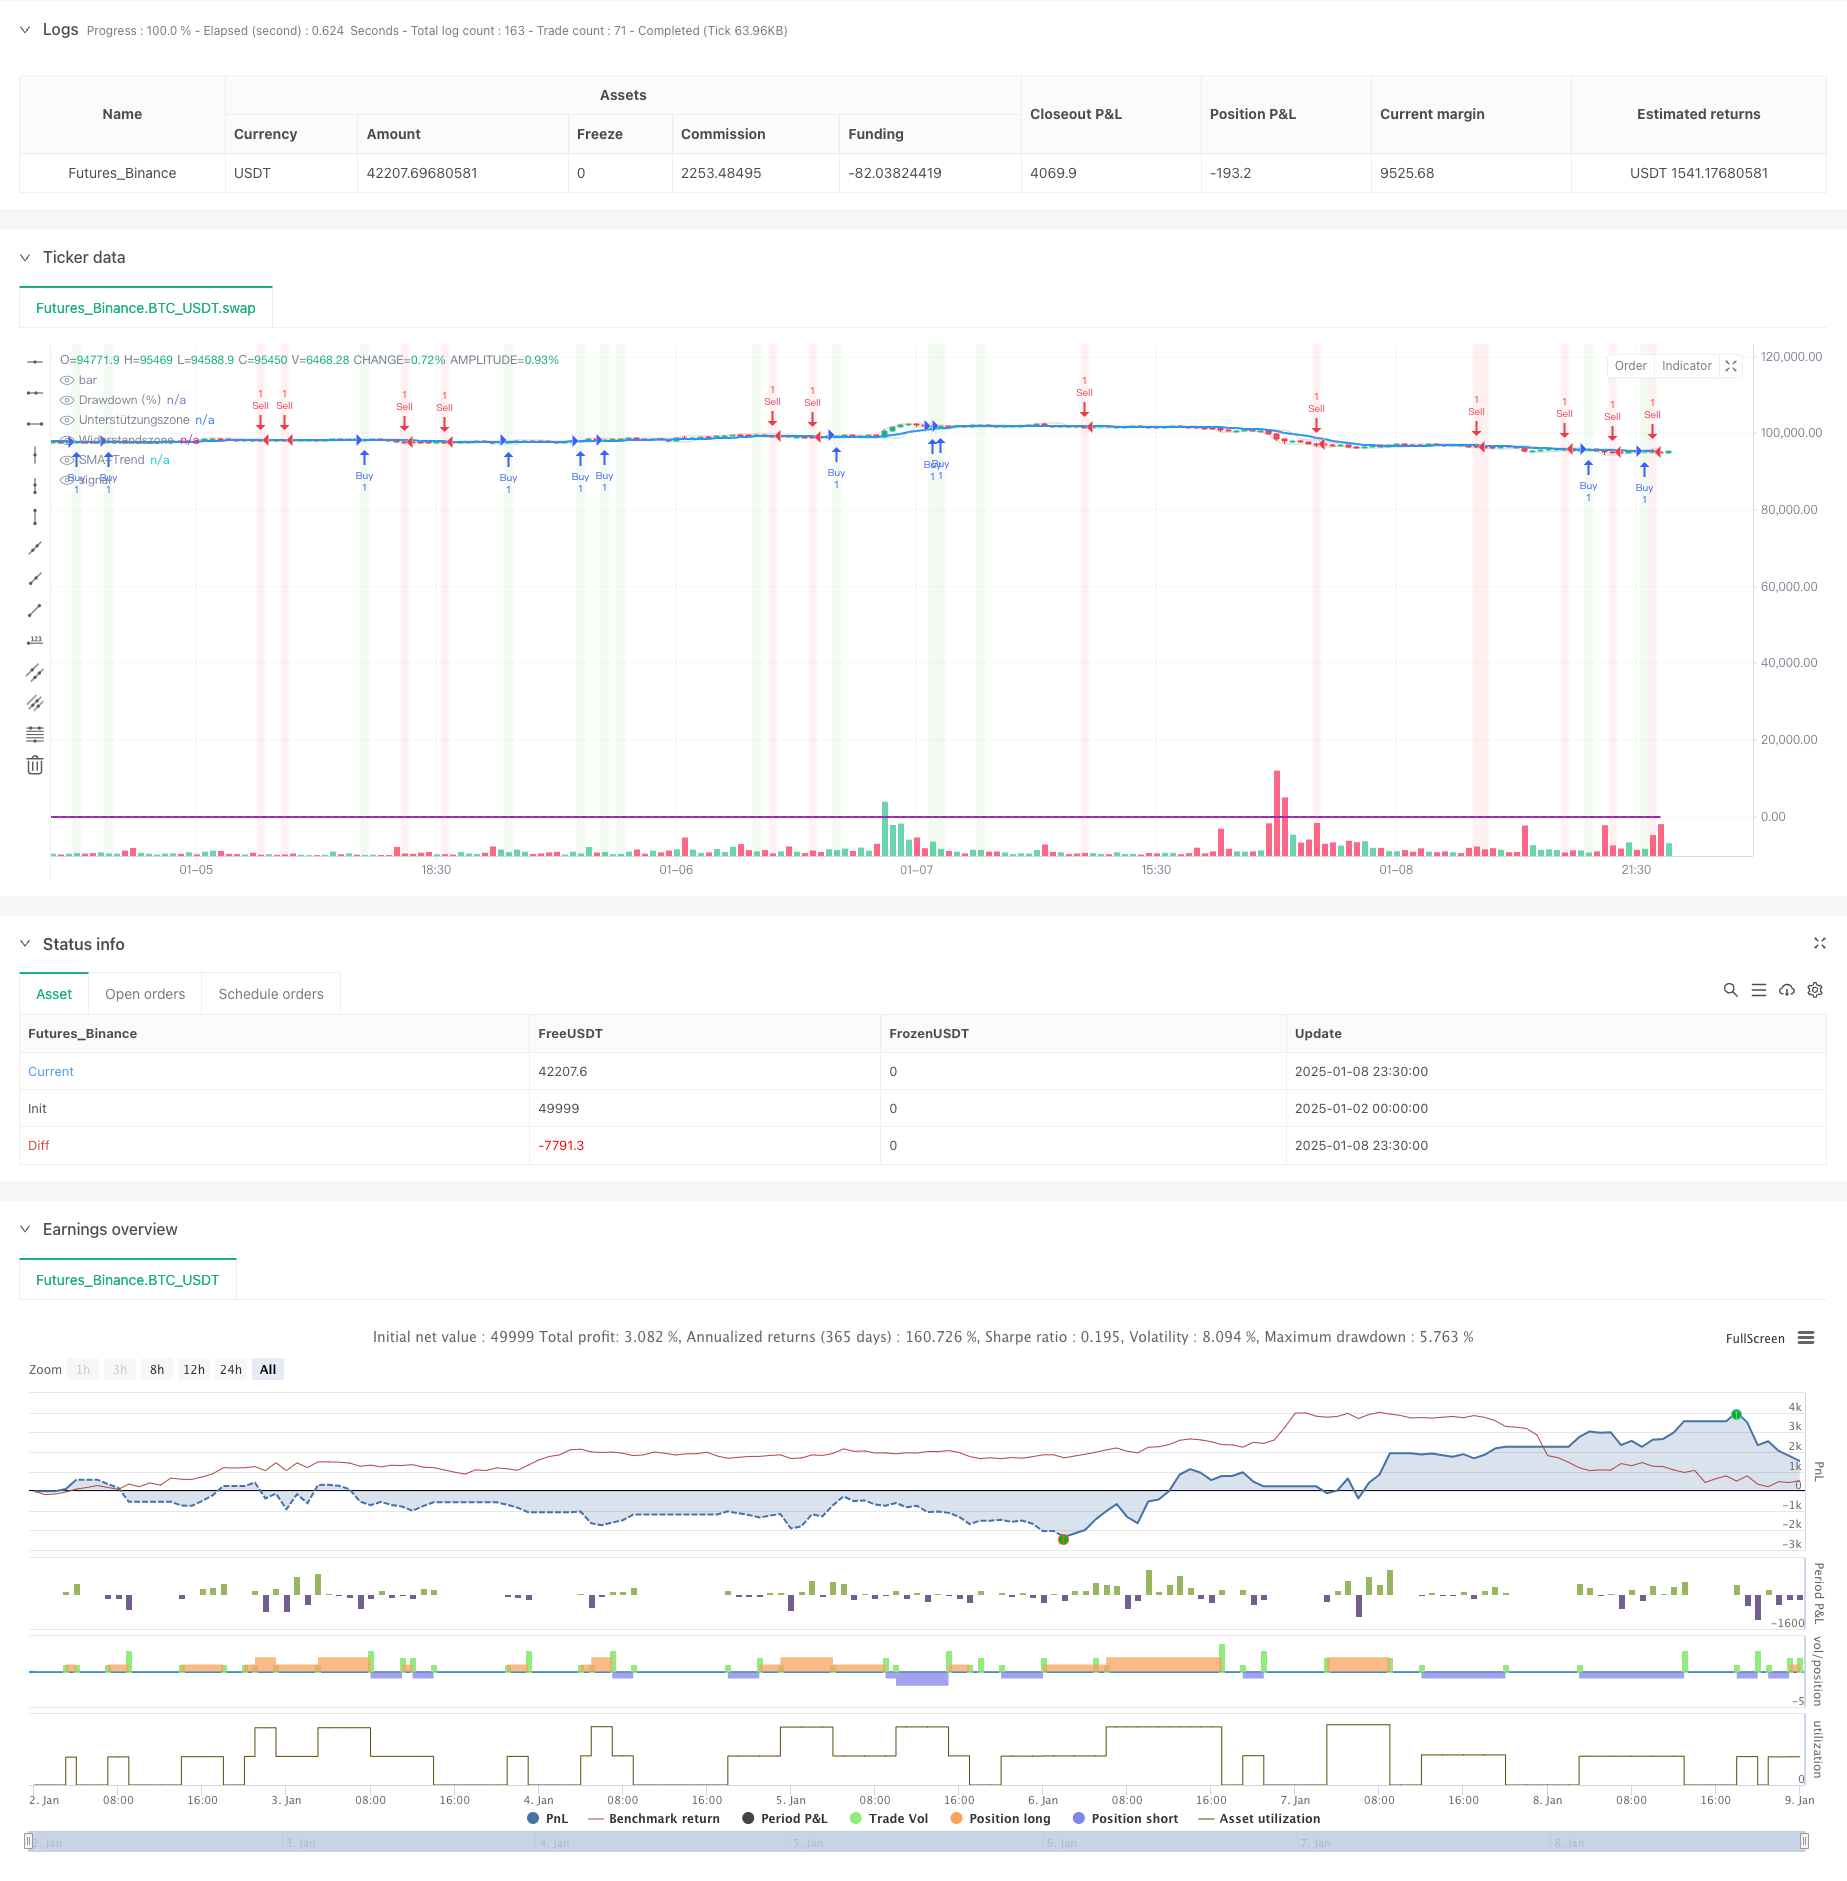The height and width of the screenshot is (1881, 1847).
Task: Select the price line 123 tool
Action: [x=35, y=641]
